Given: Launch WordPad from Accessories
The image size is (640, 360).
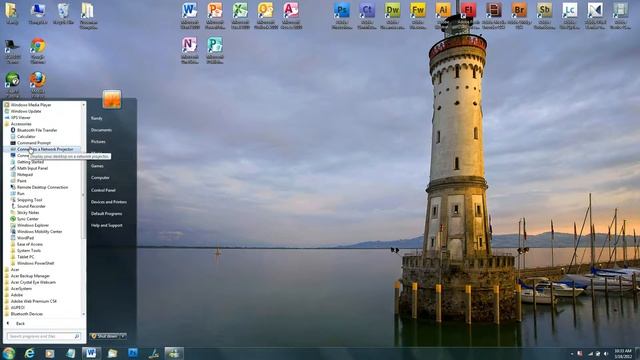Looking at the screenshot, I should tap(25, 238).
